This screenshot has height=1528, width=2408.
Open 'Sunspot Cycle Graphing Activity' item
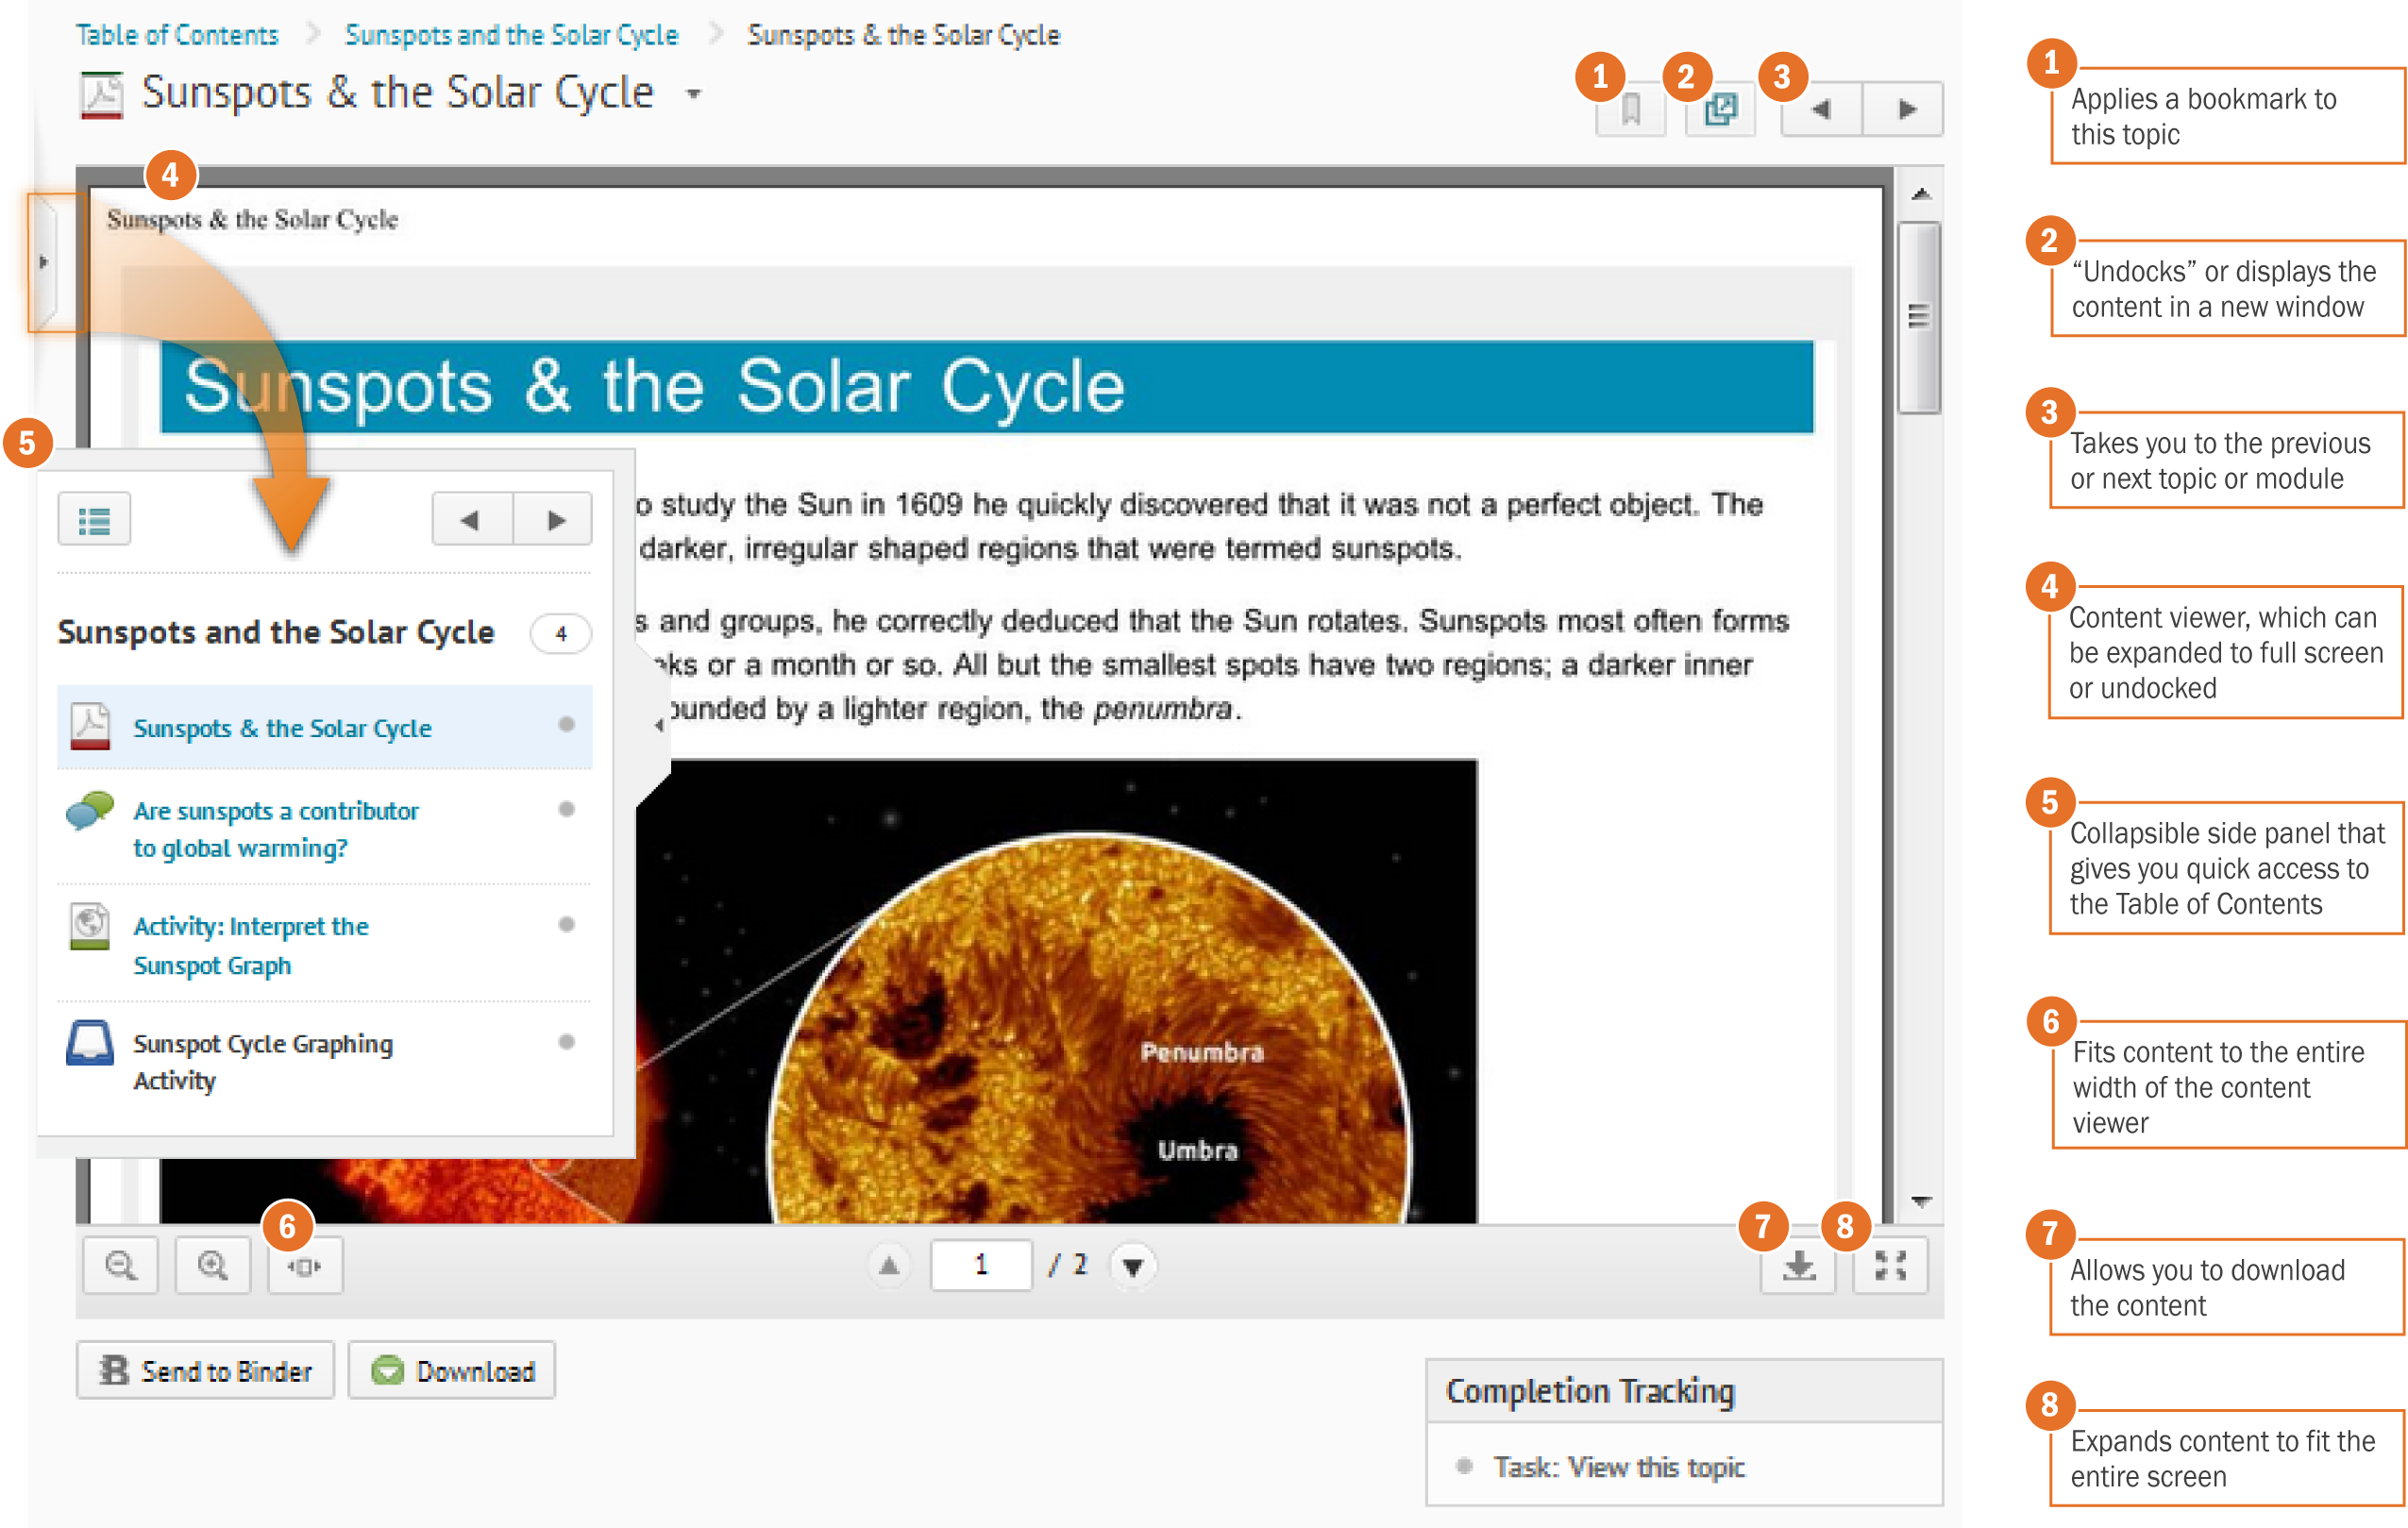(x=263, y=1061)
